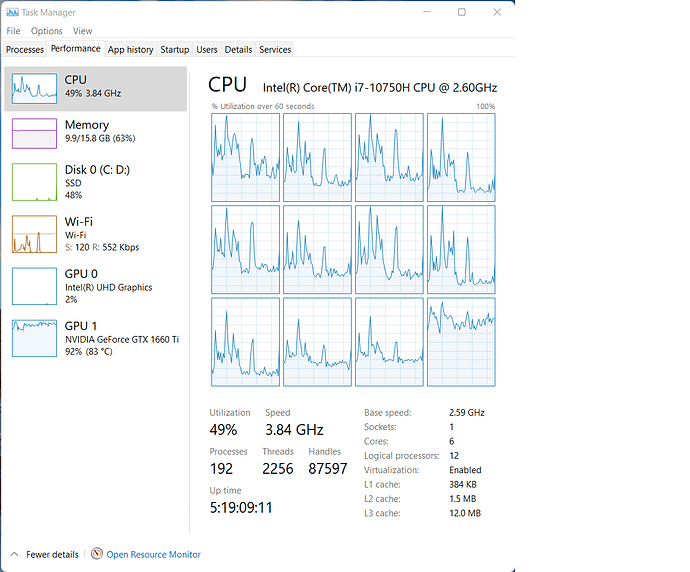Click 'Intel(R) UHD Graphics' text
This screenshot has width=690, height=572.
109,287
